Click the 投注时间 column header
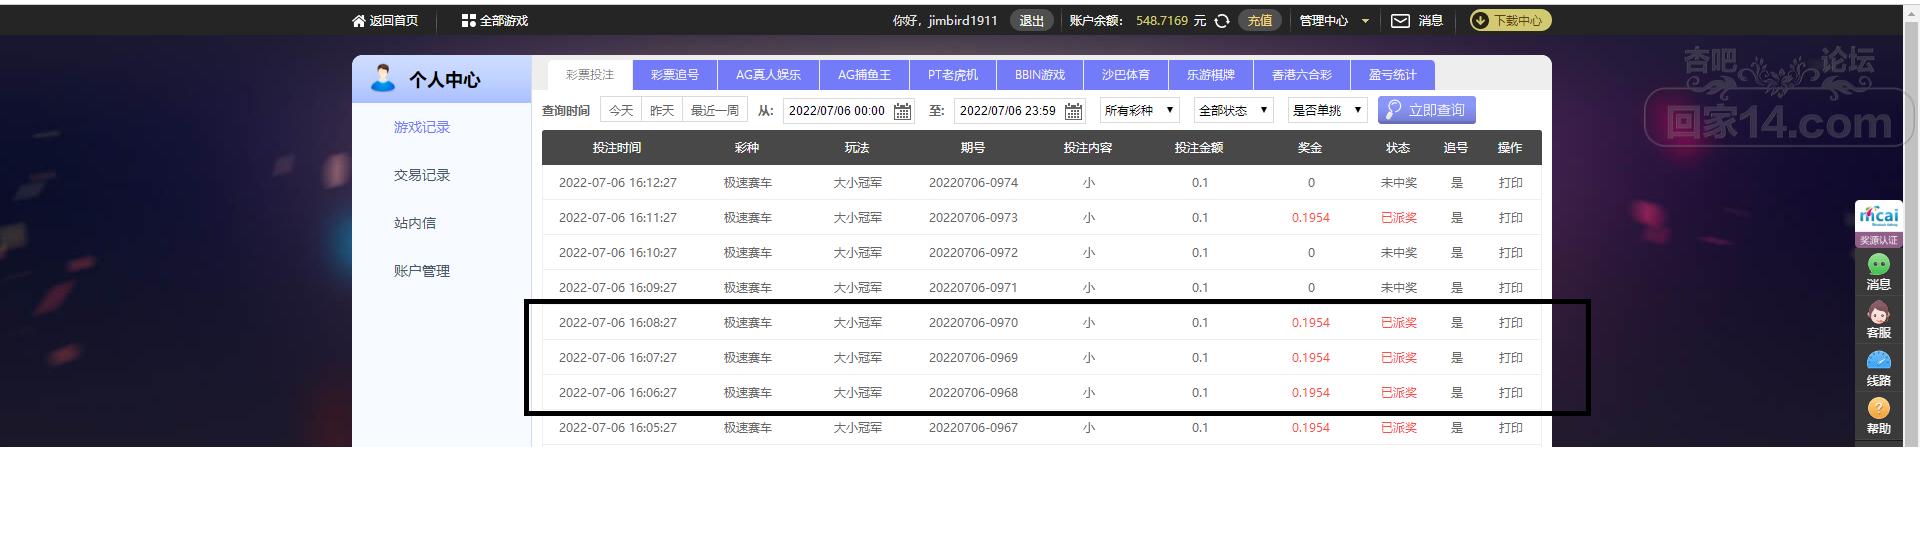Image resolution: width=1920 pixels, height=548 pixels. pos(617,148)
